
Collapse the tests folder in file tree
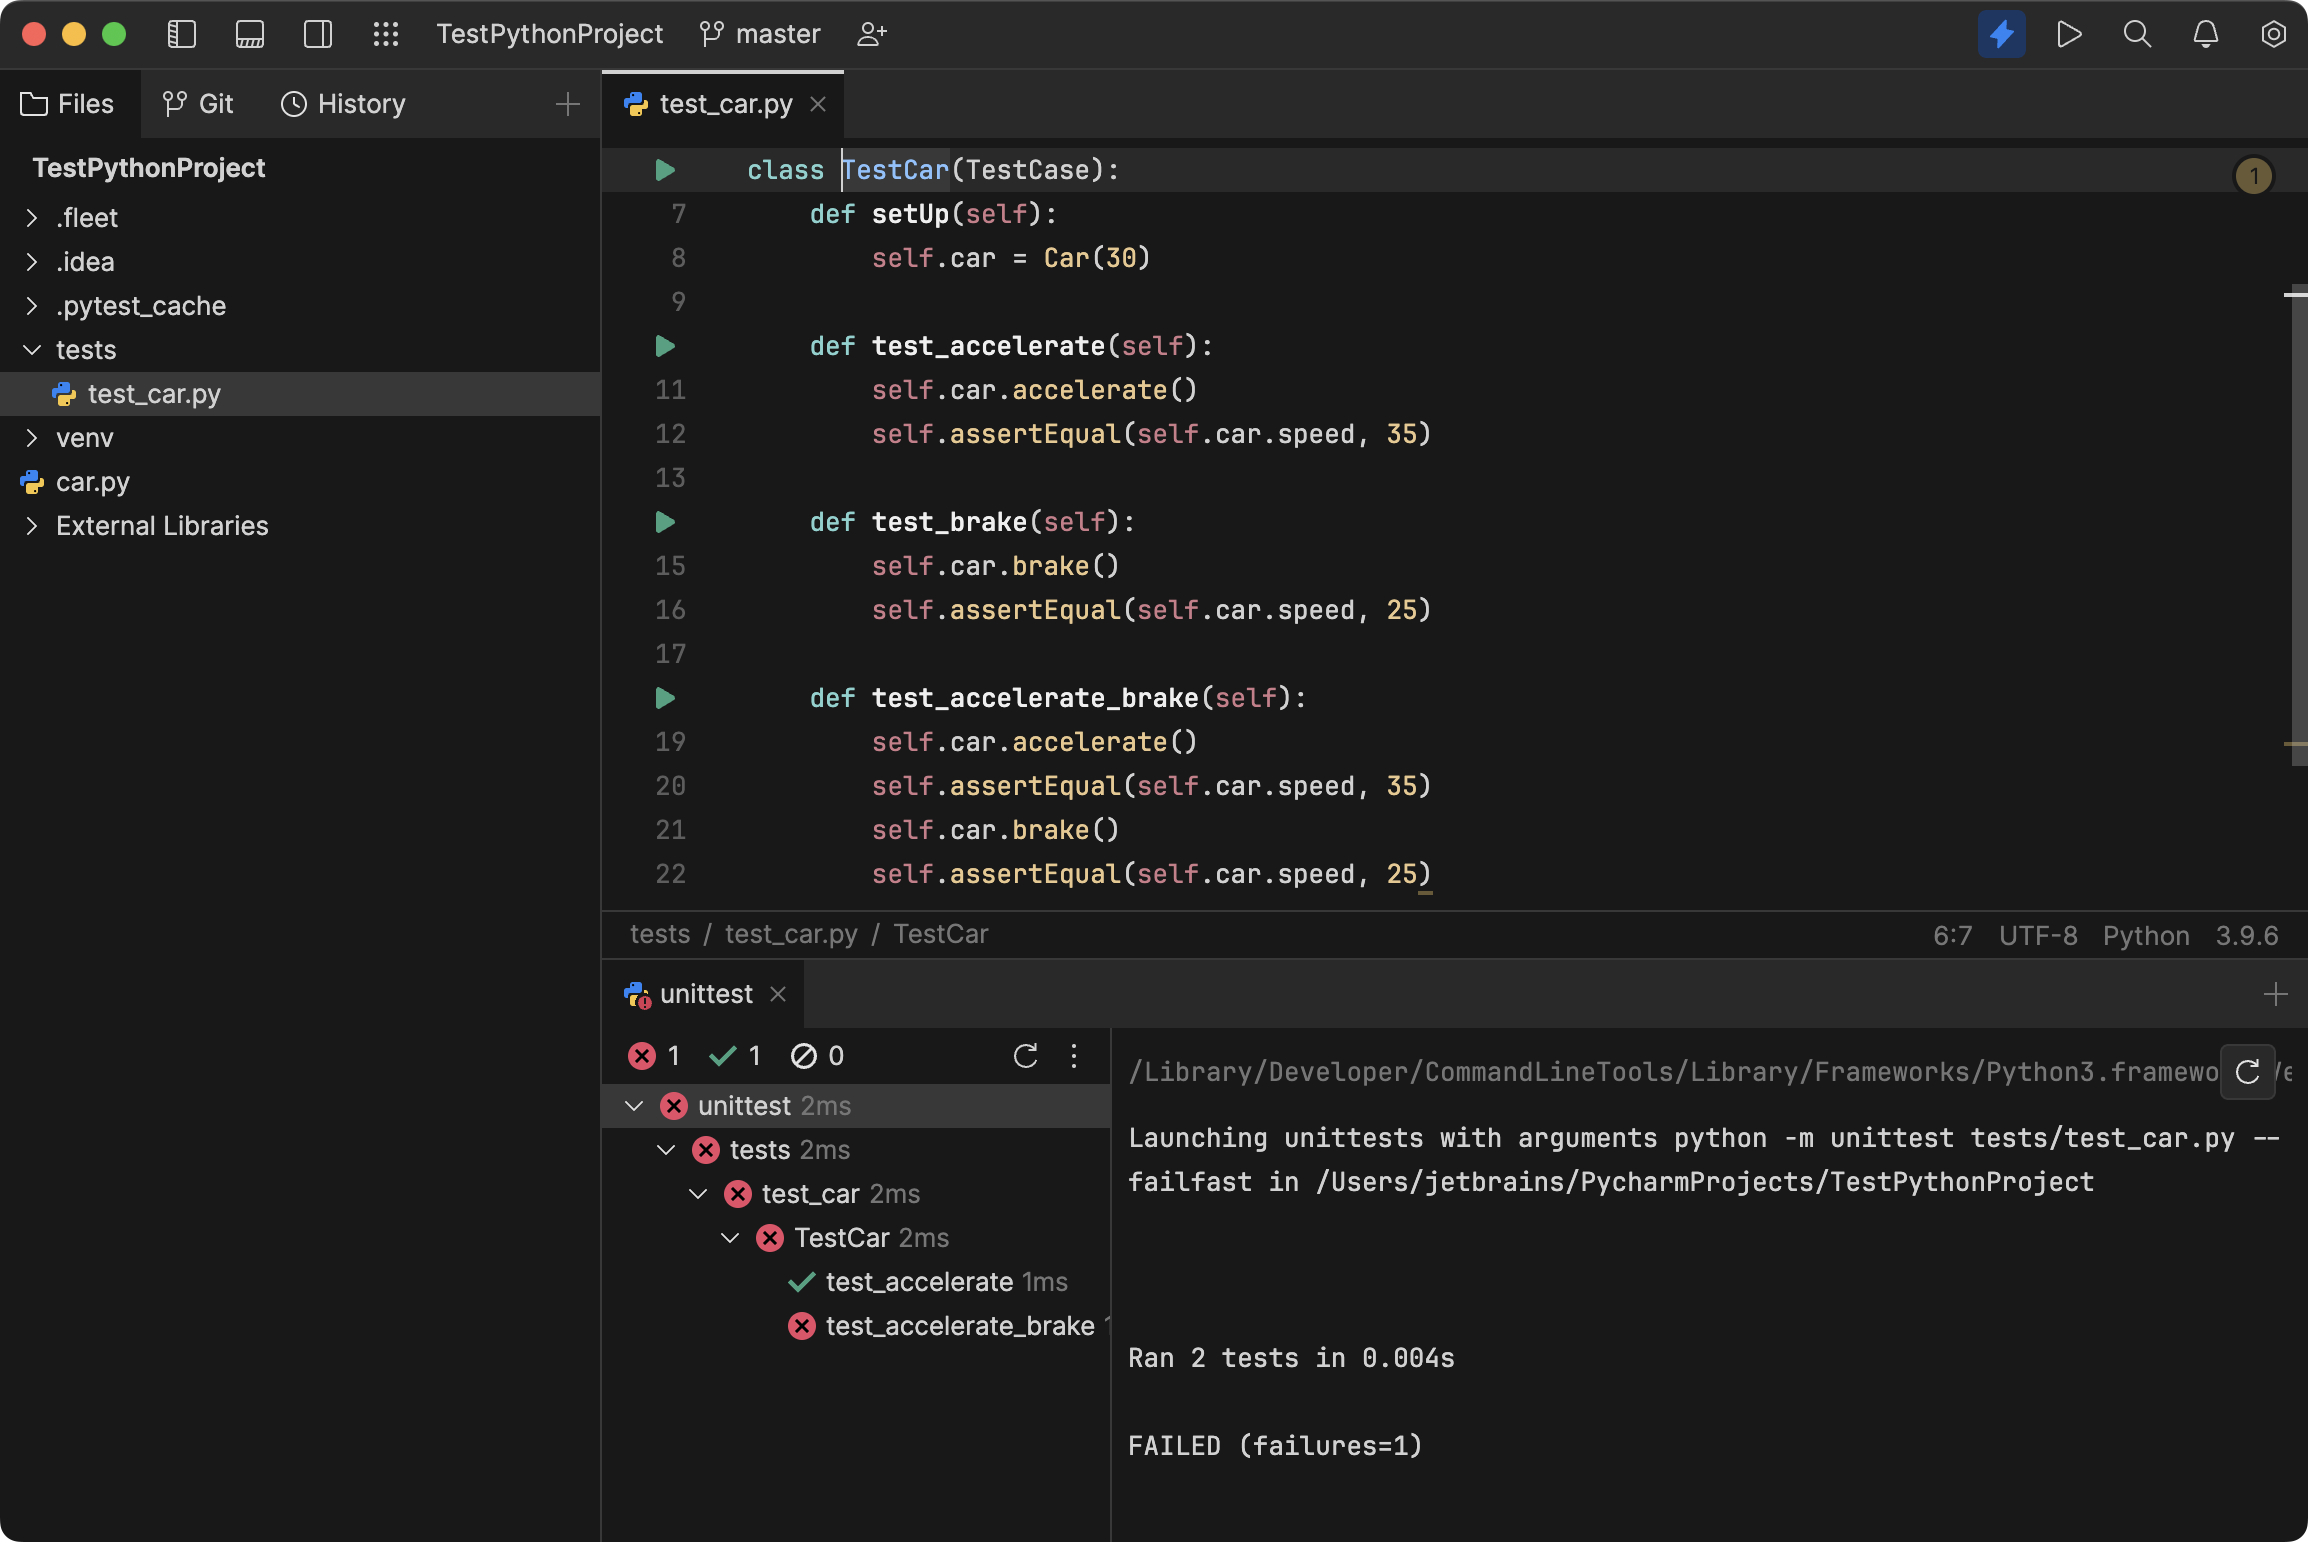coord(31,350)
